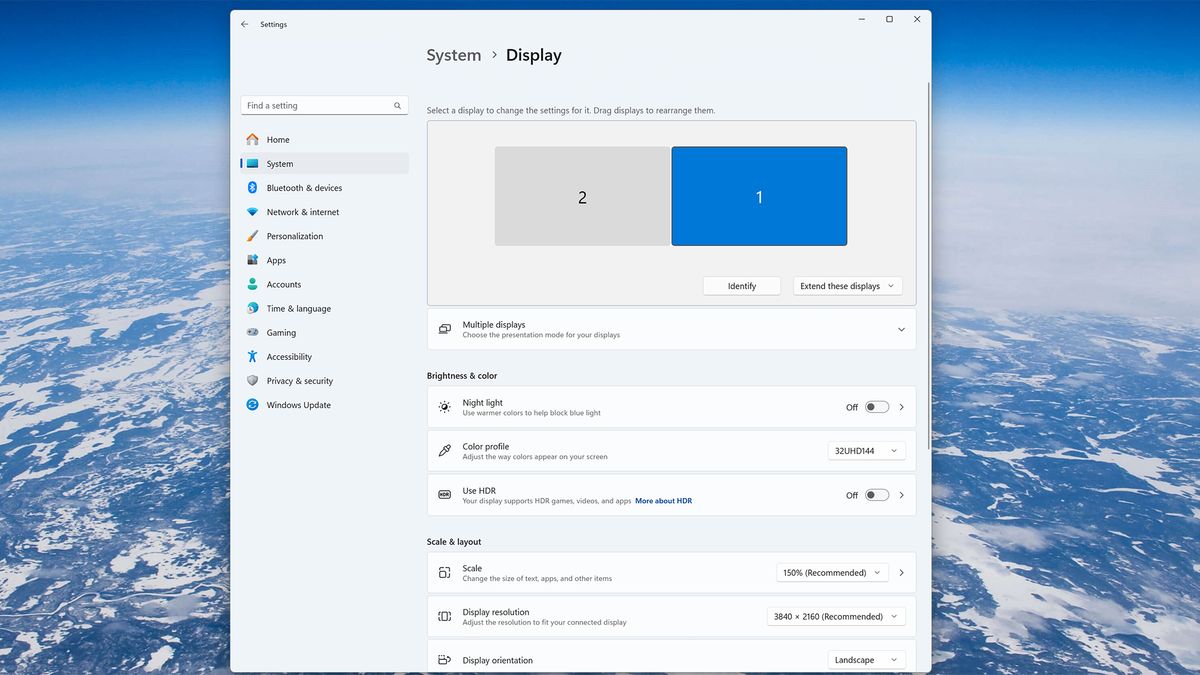Click the Display resolution monitor icon
Image resolution: width=1200 pixels, height=675 pixels.
click(444, 616)
